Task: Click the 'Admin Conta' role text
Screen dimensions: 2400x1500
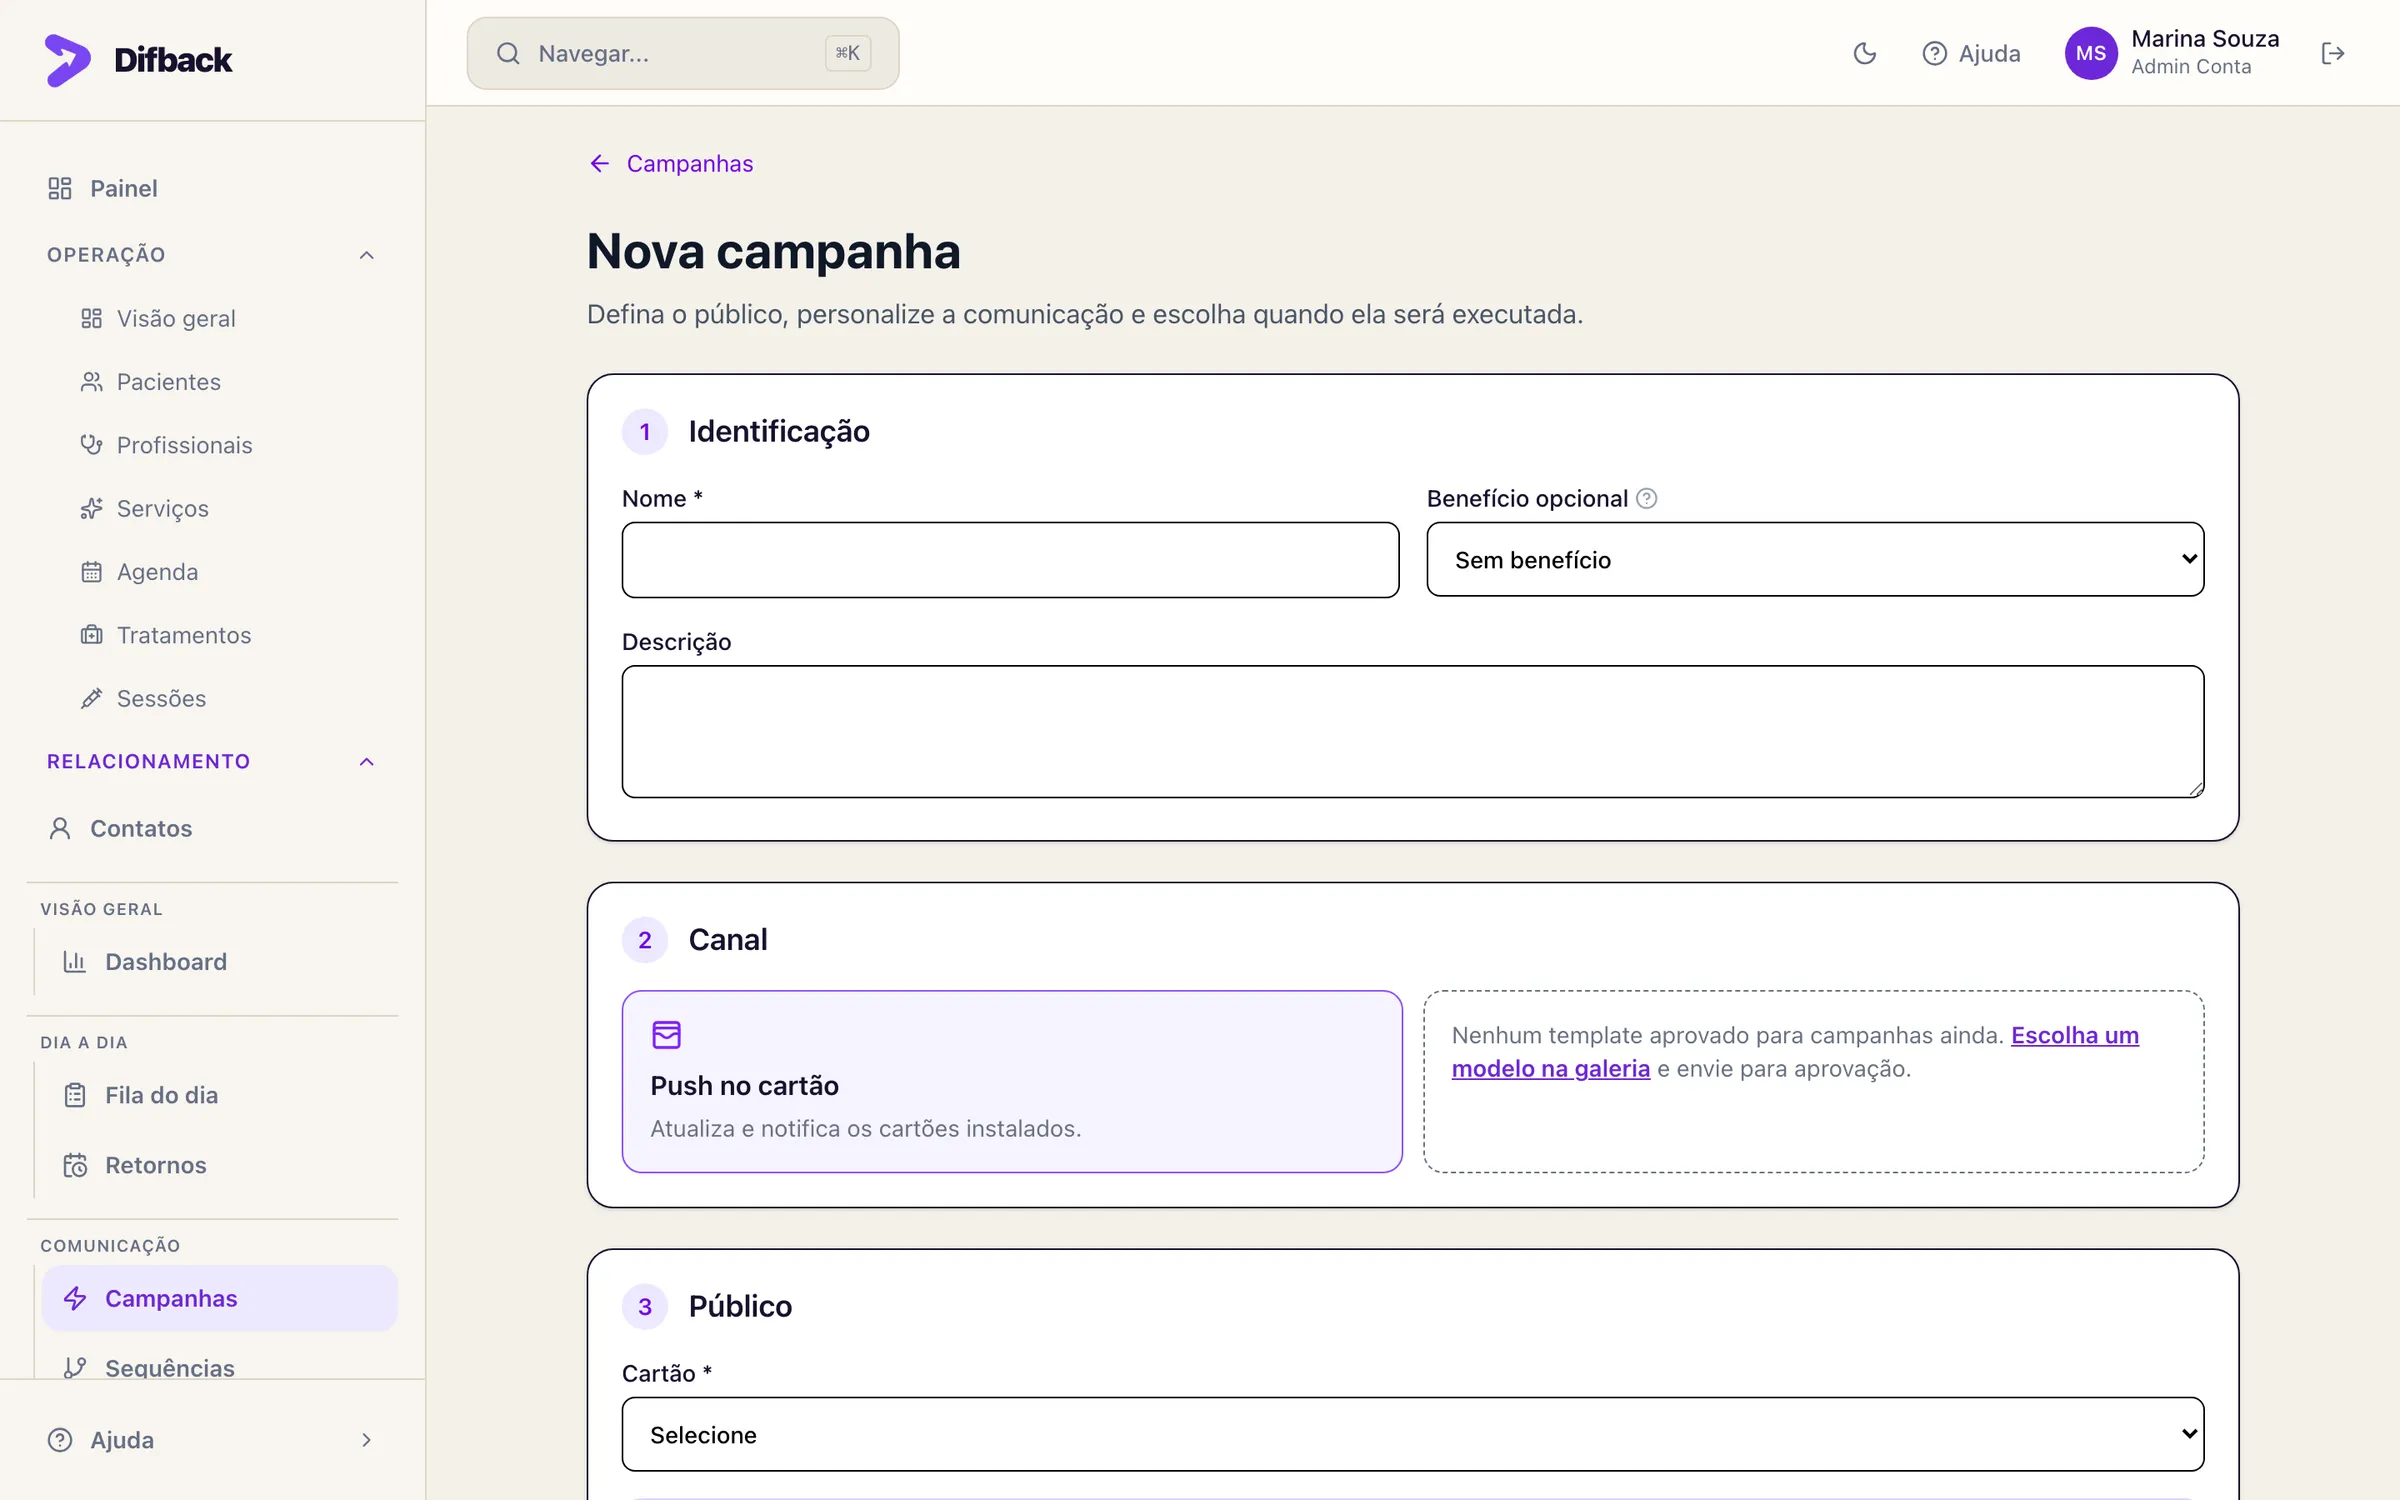Action: pos(2191,67)
